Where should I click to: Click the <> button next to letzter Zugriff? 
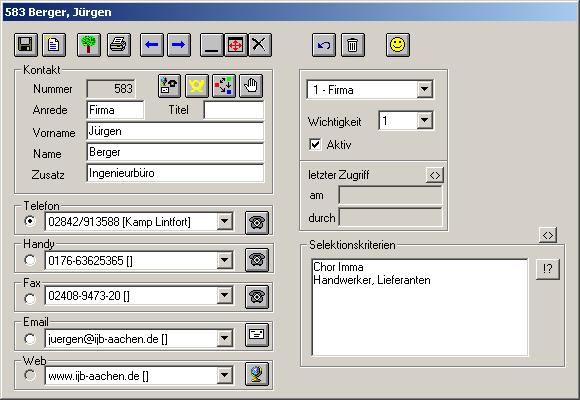435,175
